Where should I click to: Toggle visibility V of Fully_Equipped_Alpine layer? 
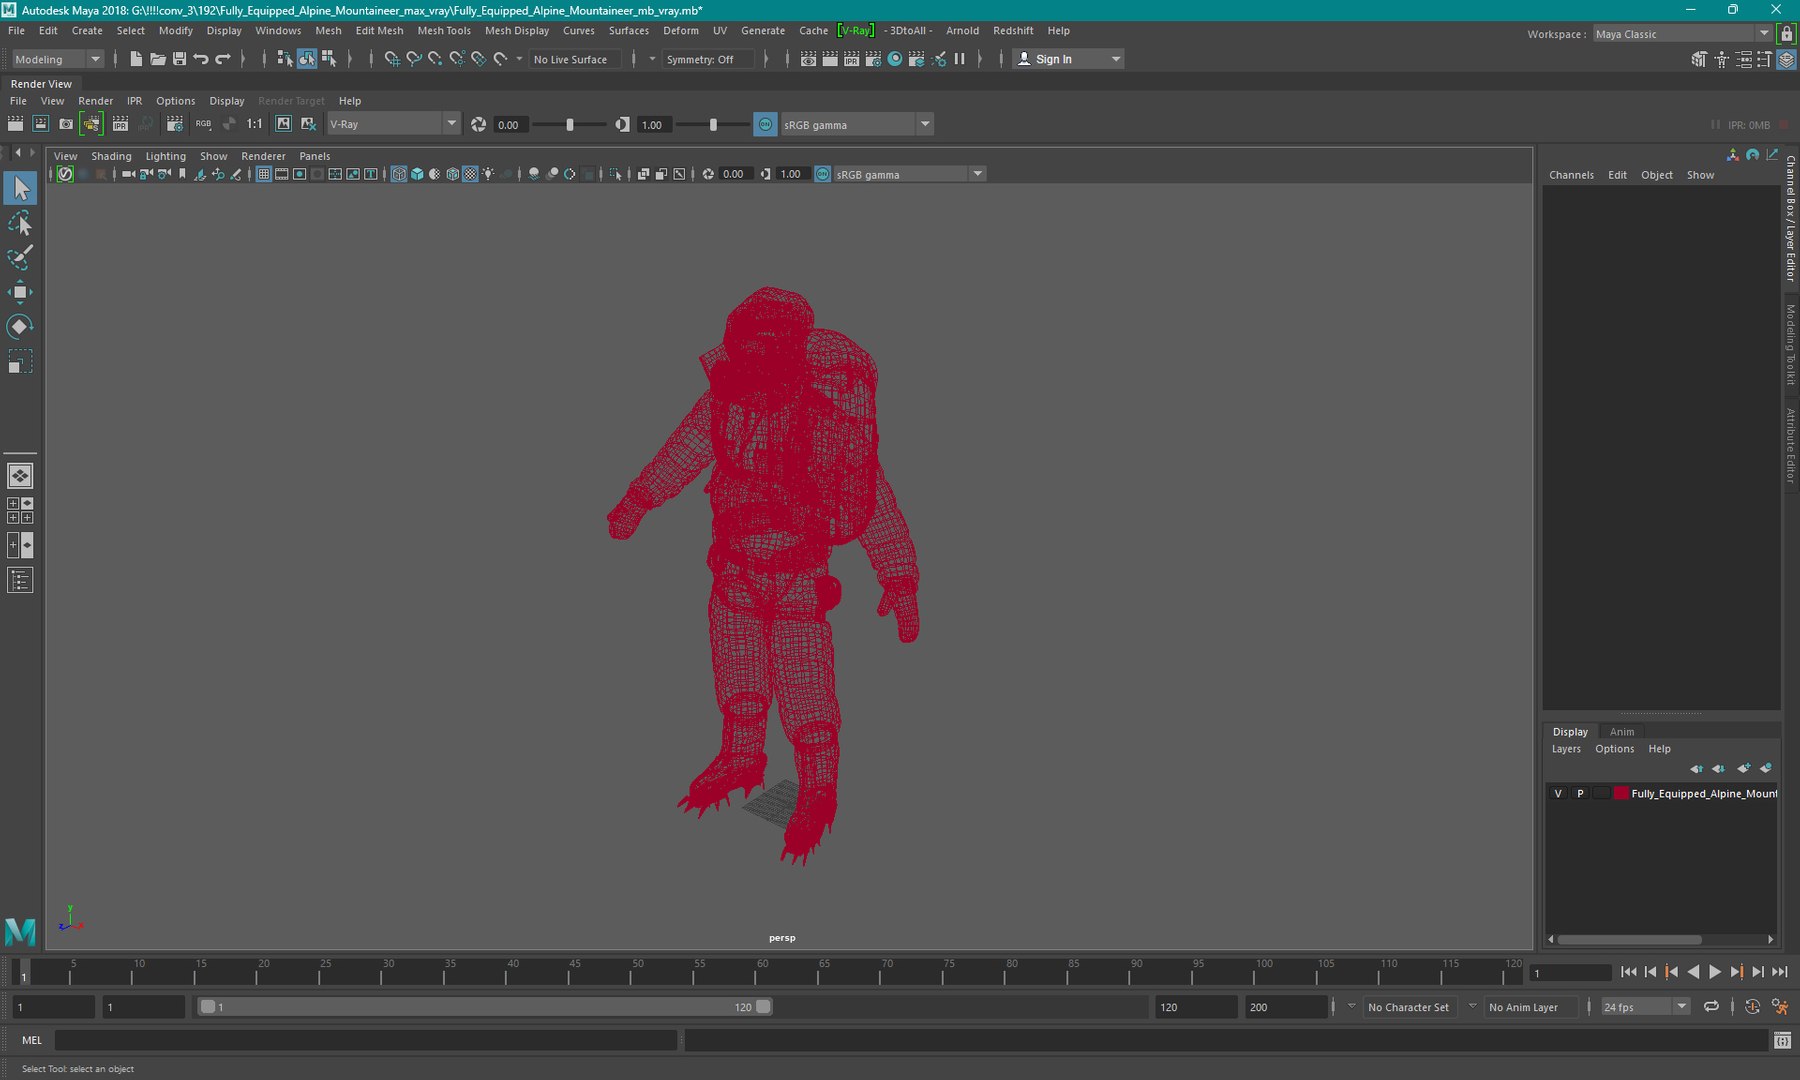click(1558, 793)
